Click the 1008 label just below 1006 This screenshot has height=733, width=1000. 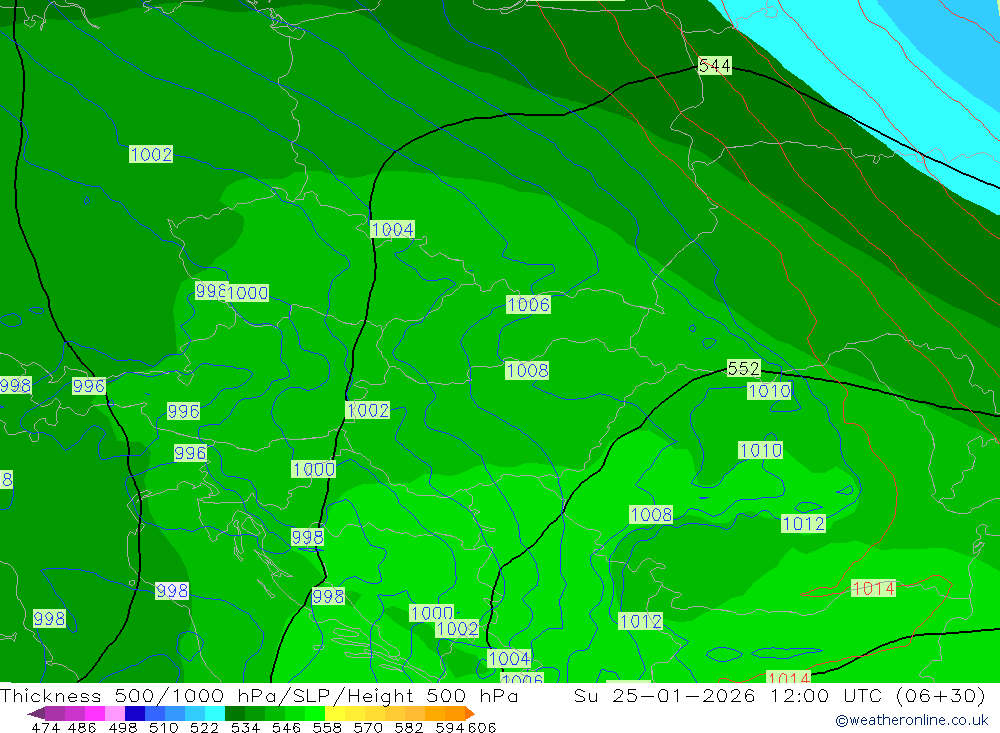pyautogui.click(x=527, y=370)
